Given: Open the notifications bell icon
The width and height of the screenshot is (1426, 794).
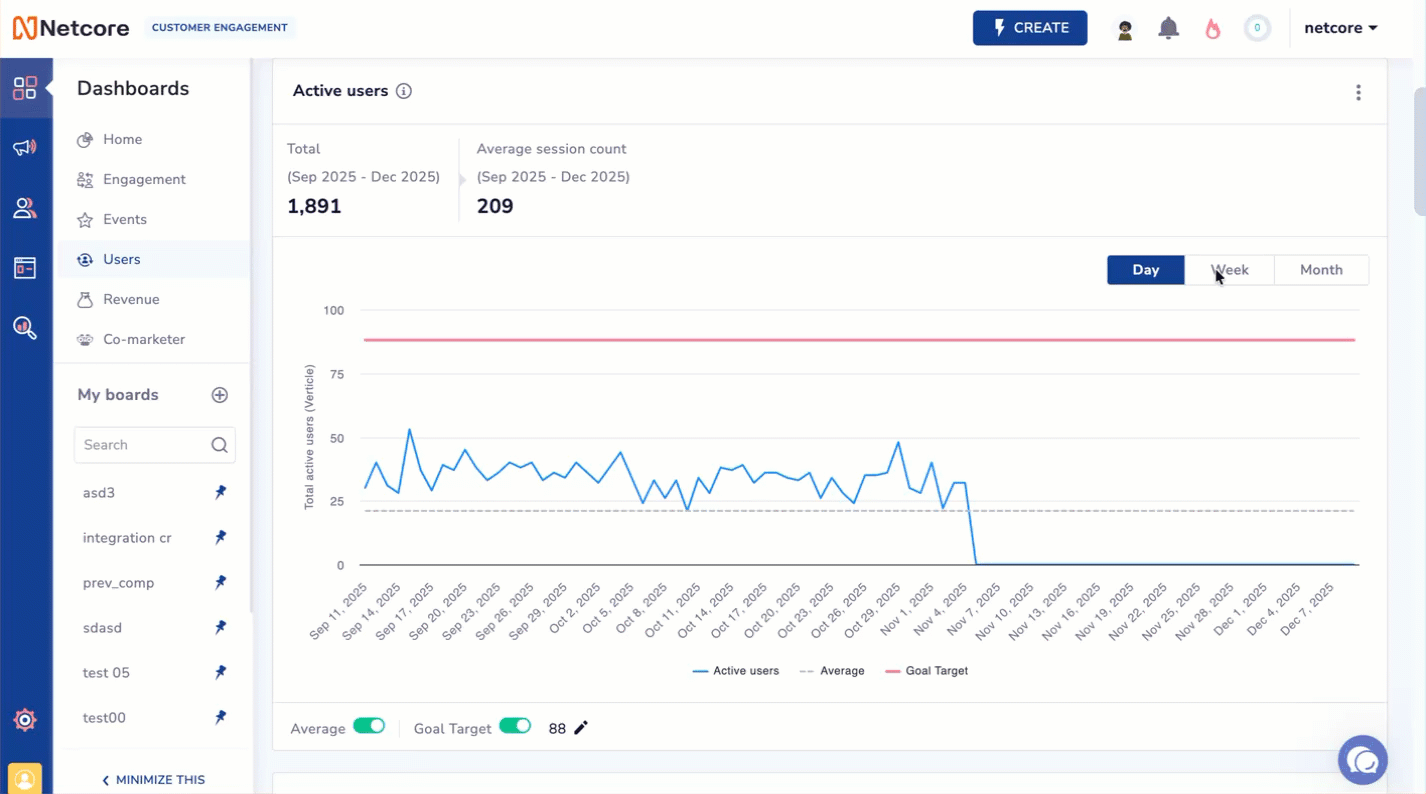Looking at the screenshot, I should pyautogui.click(x=1168, y=28).
